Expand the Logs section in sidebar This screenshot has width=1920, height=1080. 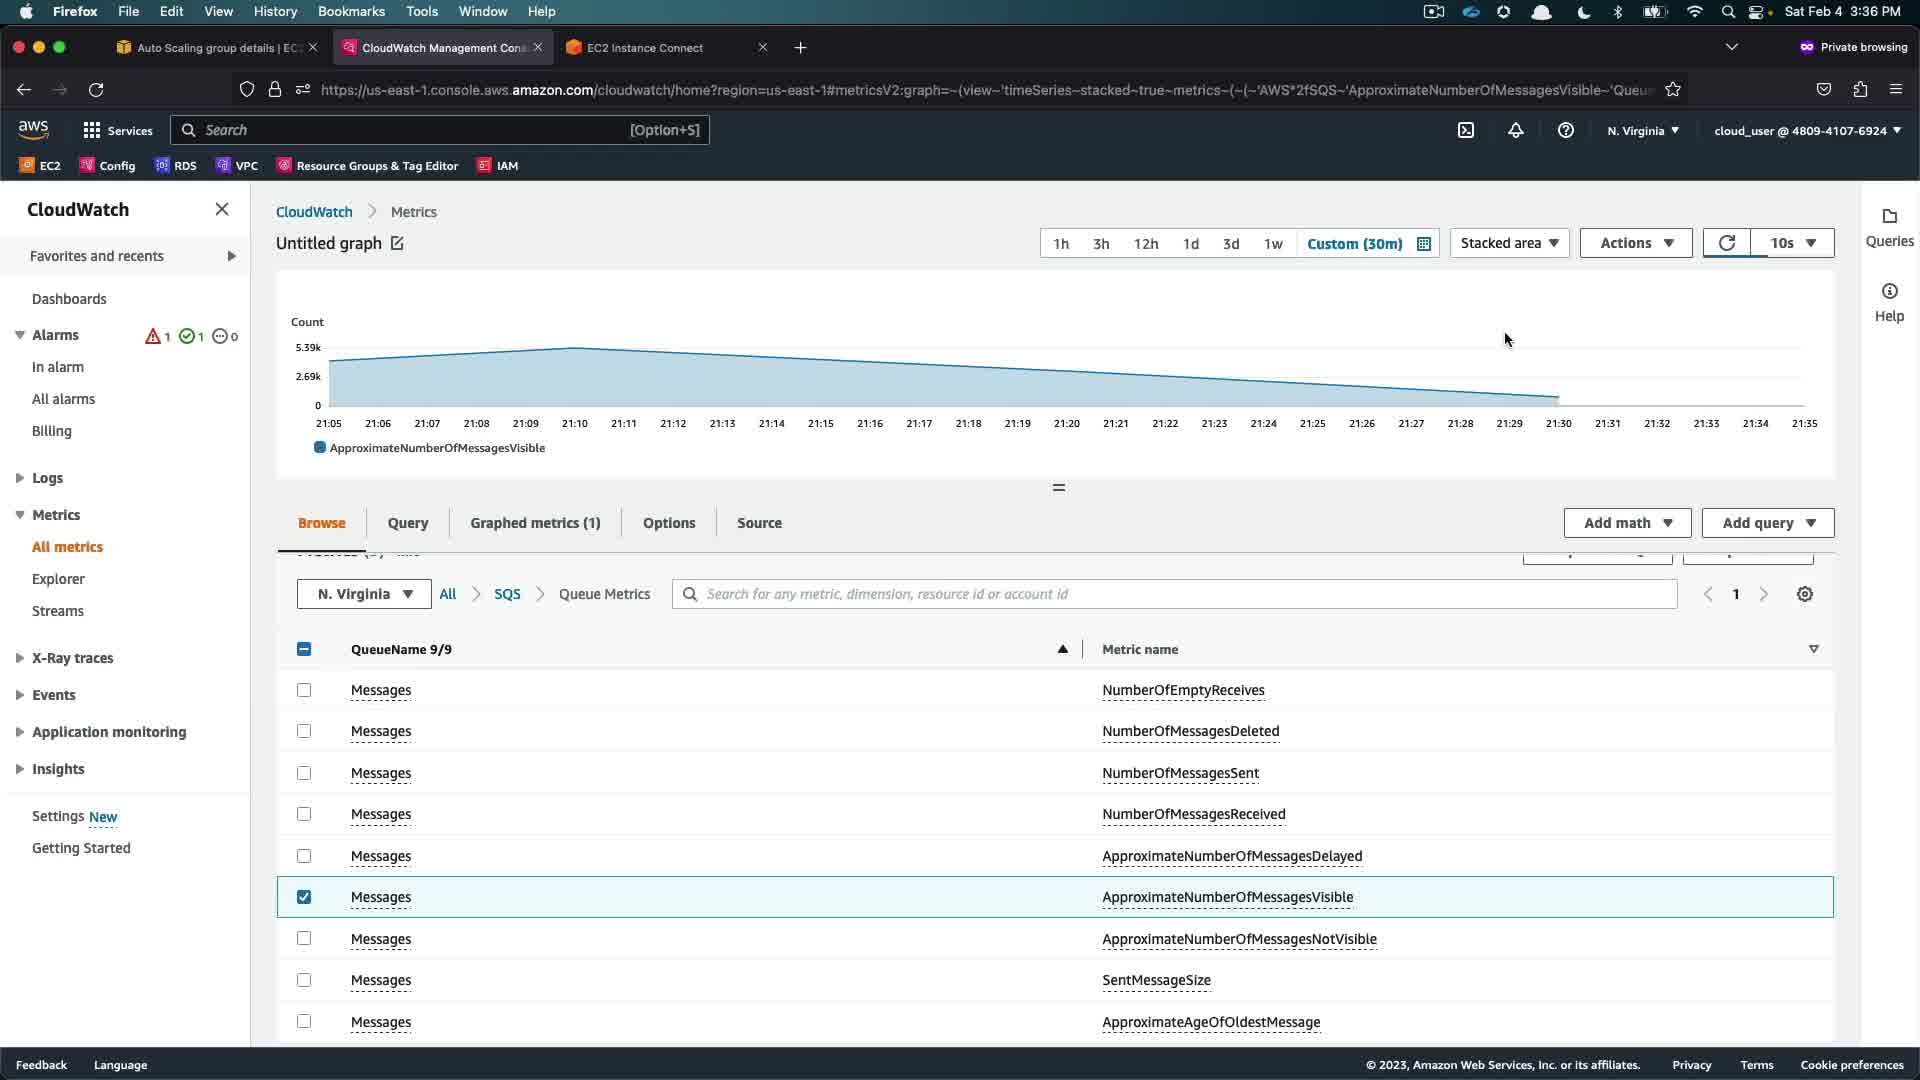(x=20, y=478)
